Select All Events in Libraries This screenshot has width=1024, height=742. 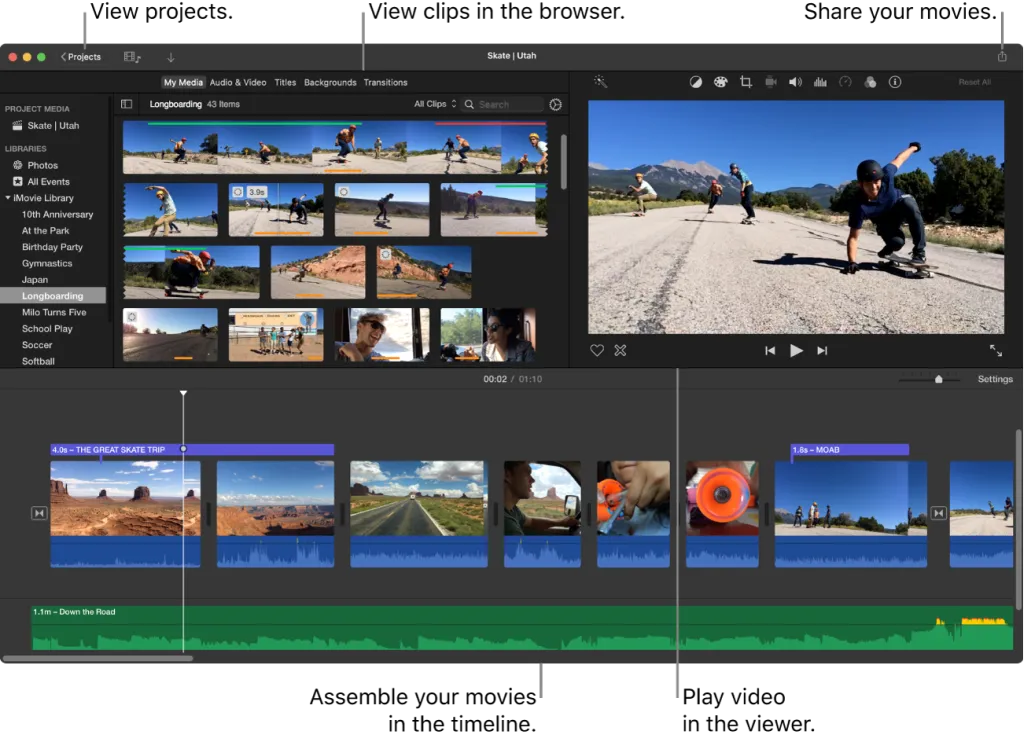tap(48, 182)
